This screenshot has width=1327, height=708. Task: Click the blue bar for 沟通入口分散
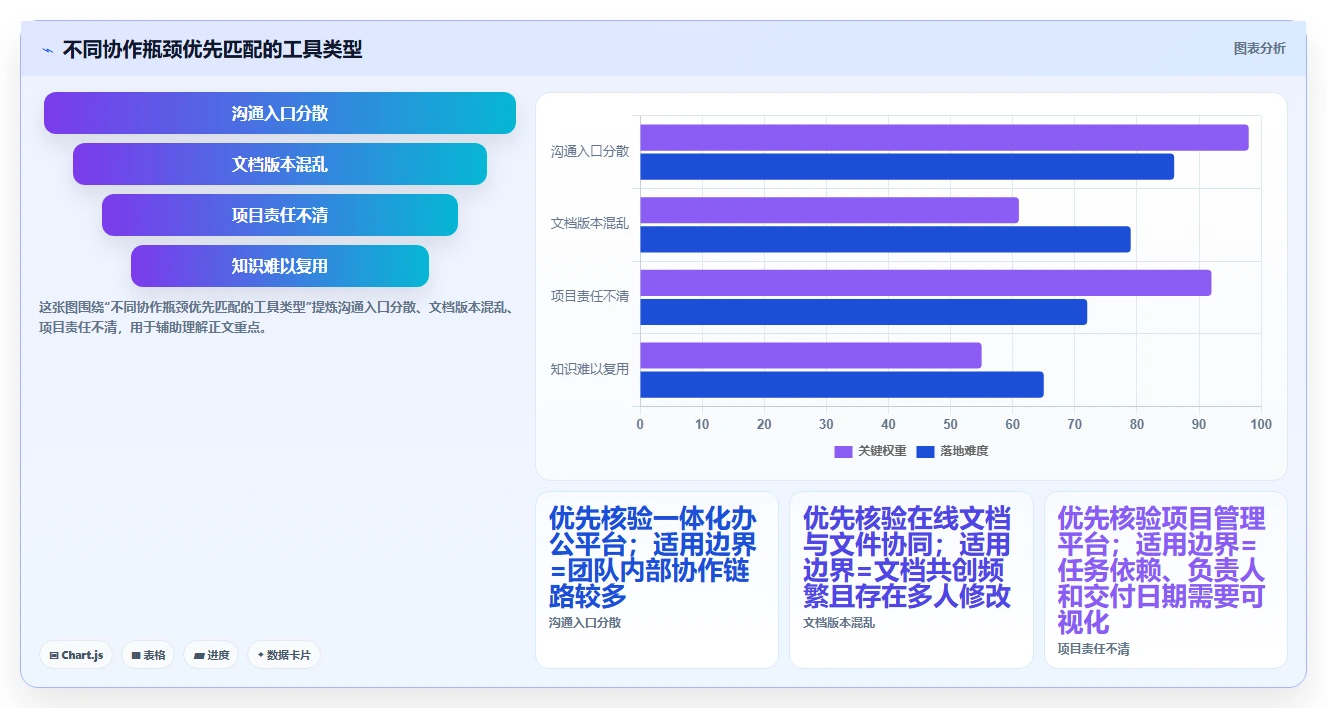click(x=907, y=167)
